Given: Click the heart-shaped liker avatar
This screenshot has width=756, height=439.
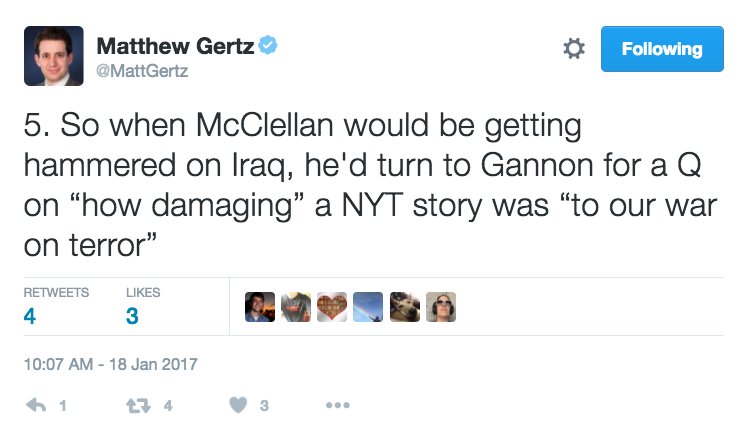Looking at the screenshot, I should 332,307.
